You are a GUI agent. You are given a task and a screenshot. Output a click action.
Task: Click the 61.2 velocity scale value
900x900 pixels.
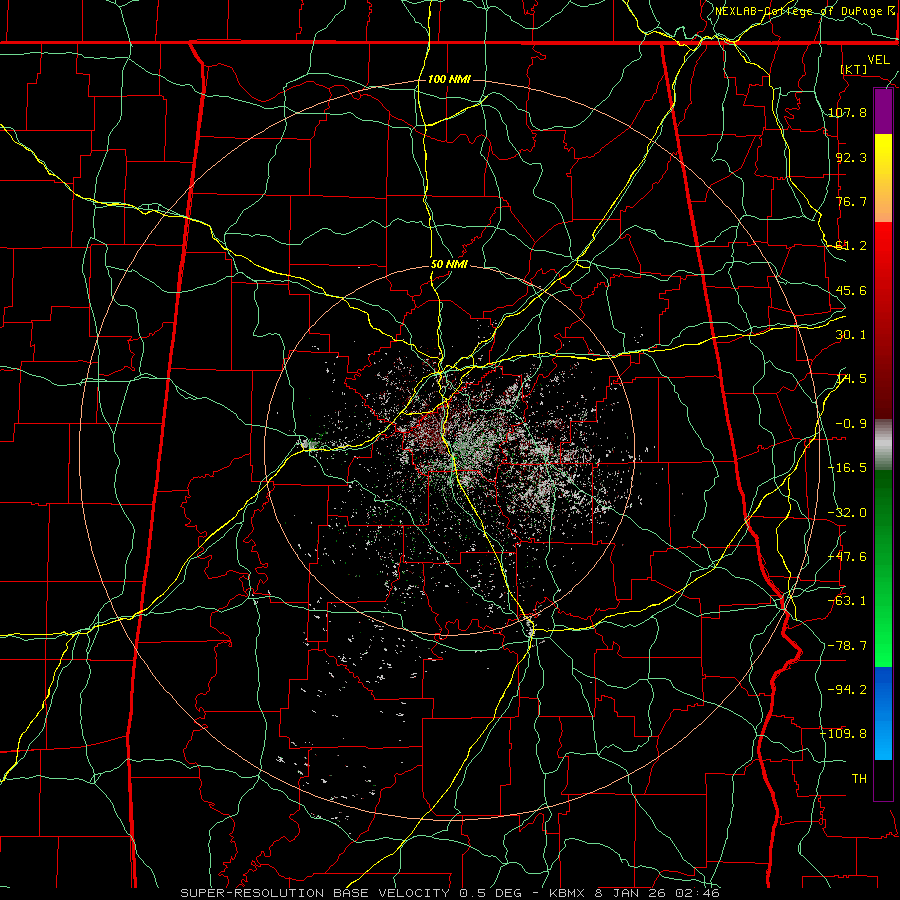[x=851, y=246]
